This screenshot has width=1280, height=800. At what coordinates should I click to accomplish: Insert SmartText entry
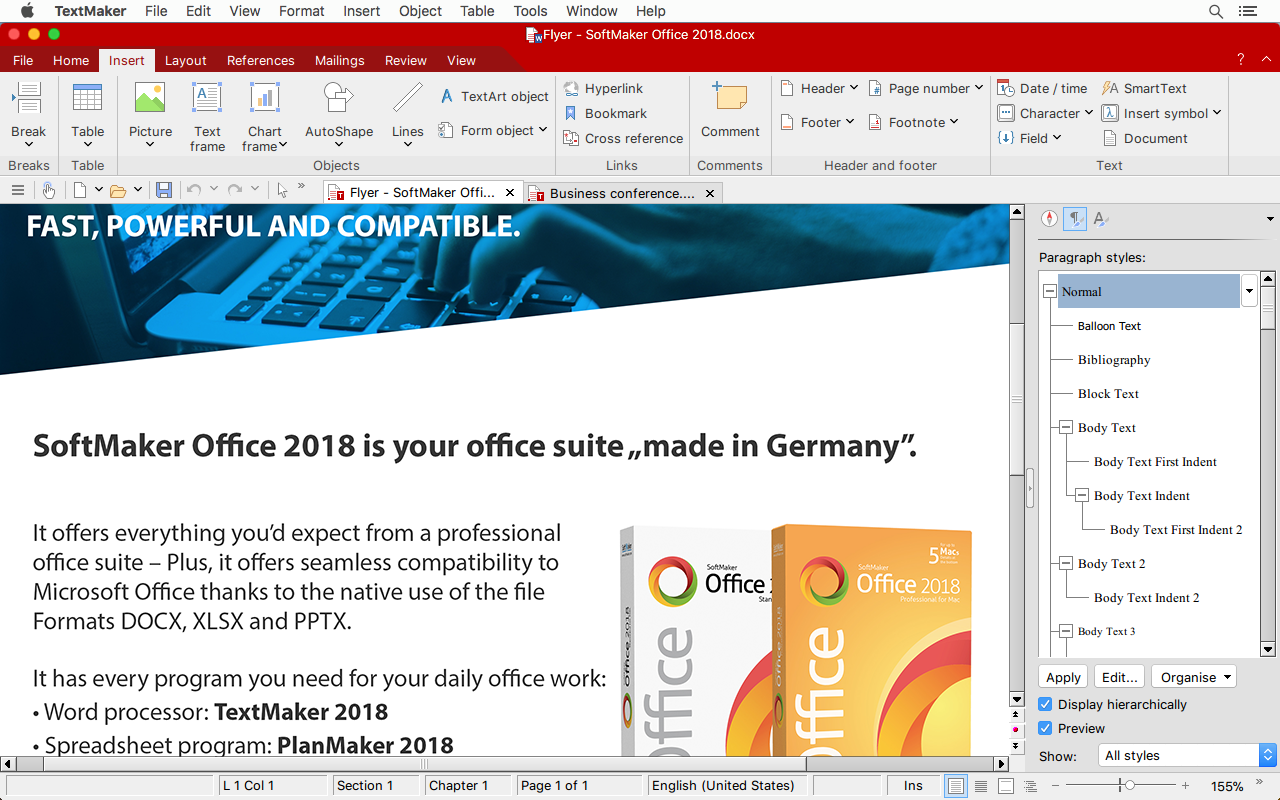coord(1145,88)
